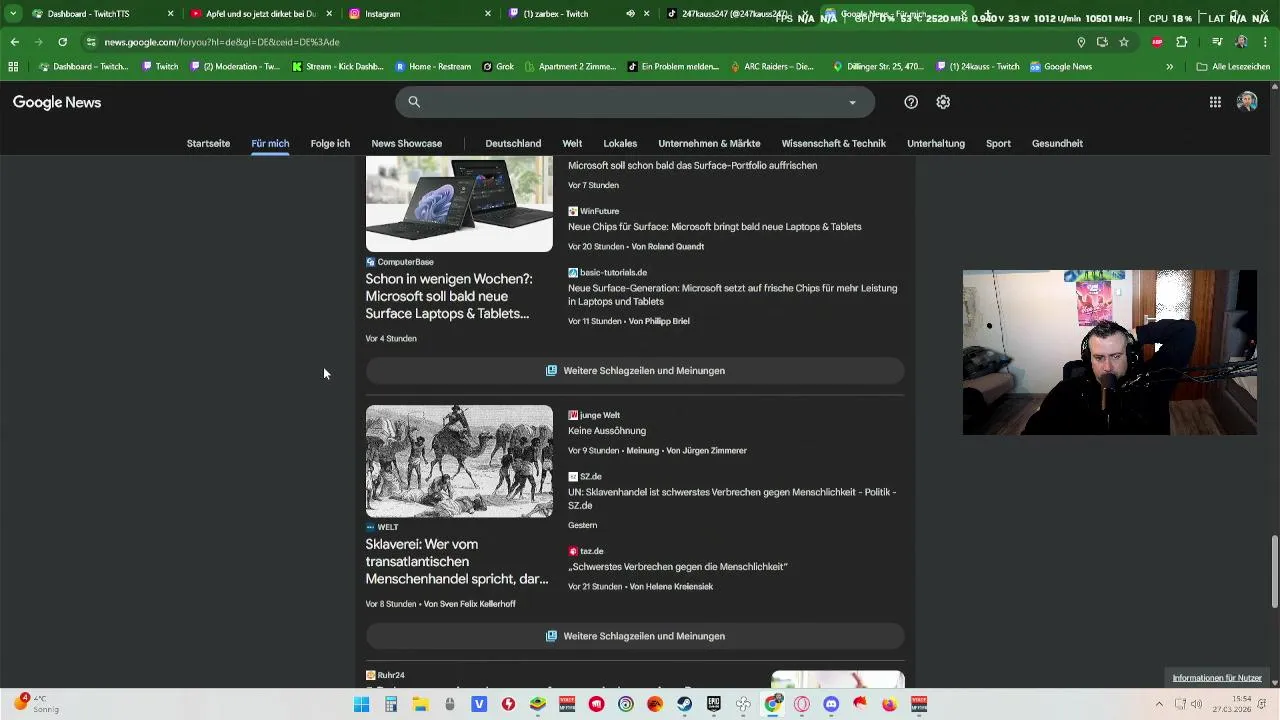1280x720 pixels.
Task: Open Google News settings gear
Action: tap(943, 102)
